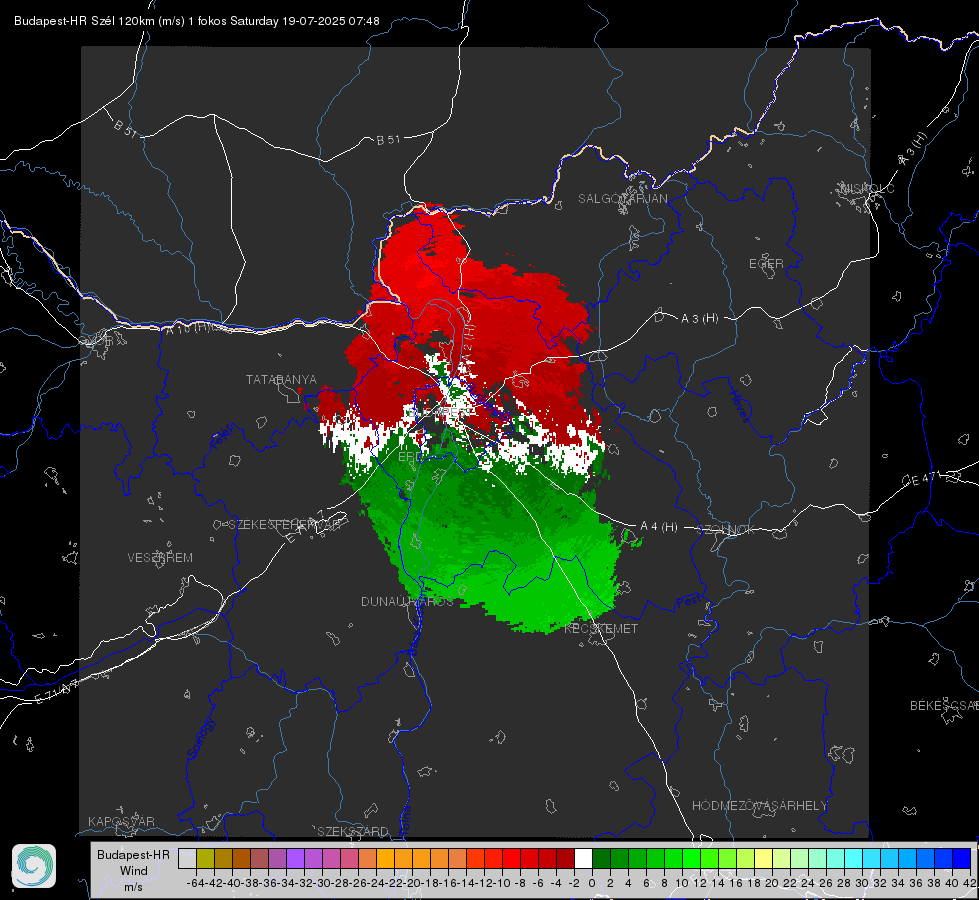Click the title text Budapest-HR Szél 120km
979x900 pixels.
pos(85,21)
